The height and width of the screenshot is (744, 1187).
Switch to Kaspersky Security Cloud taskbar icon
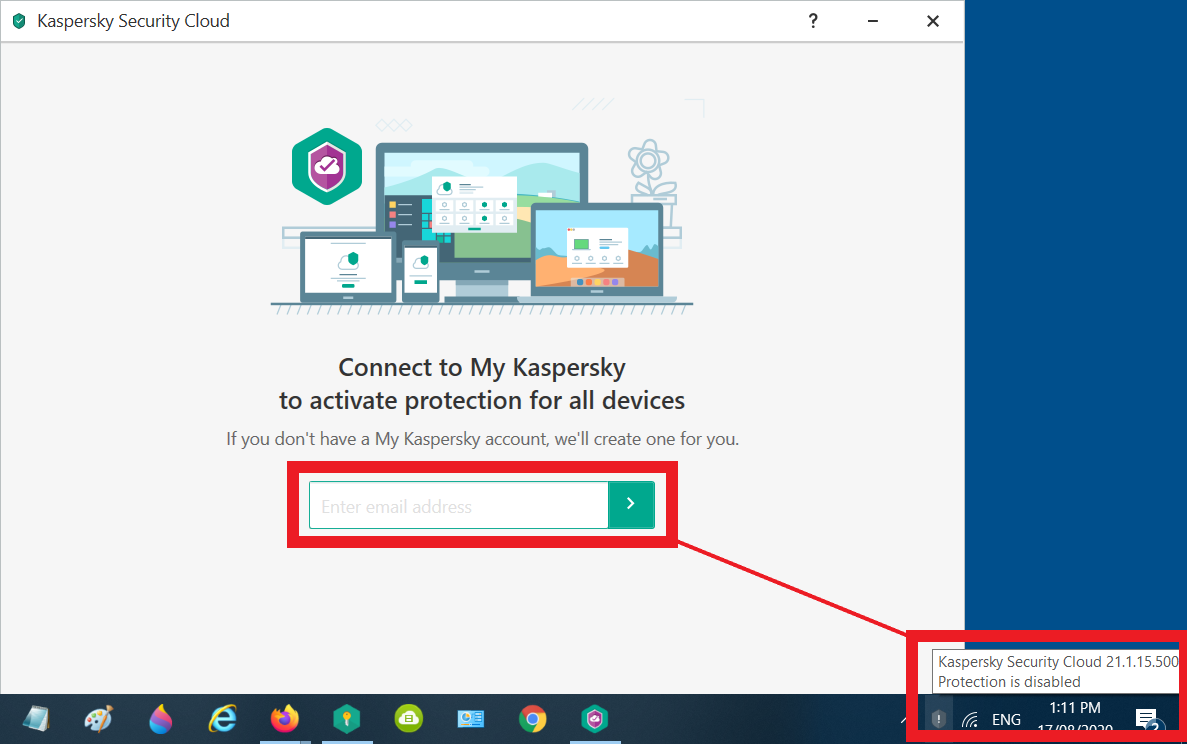595,719
